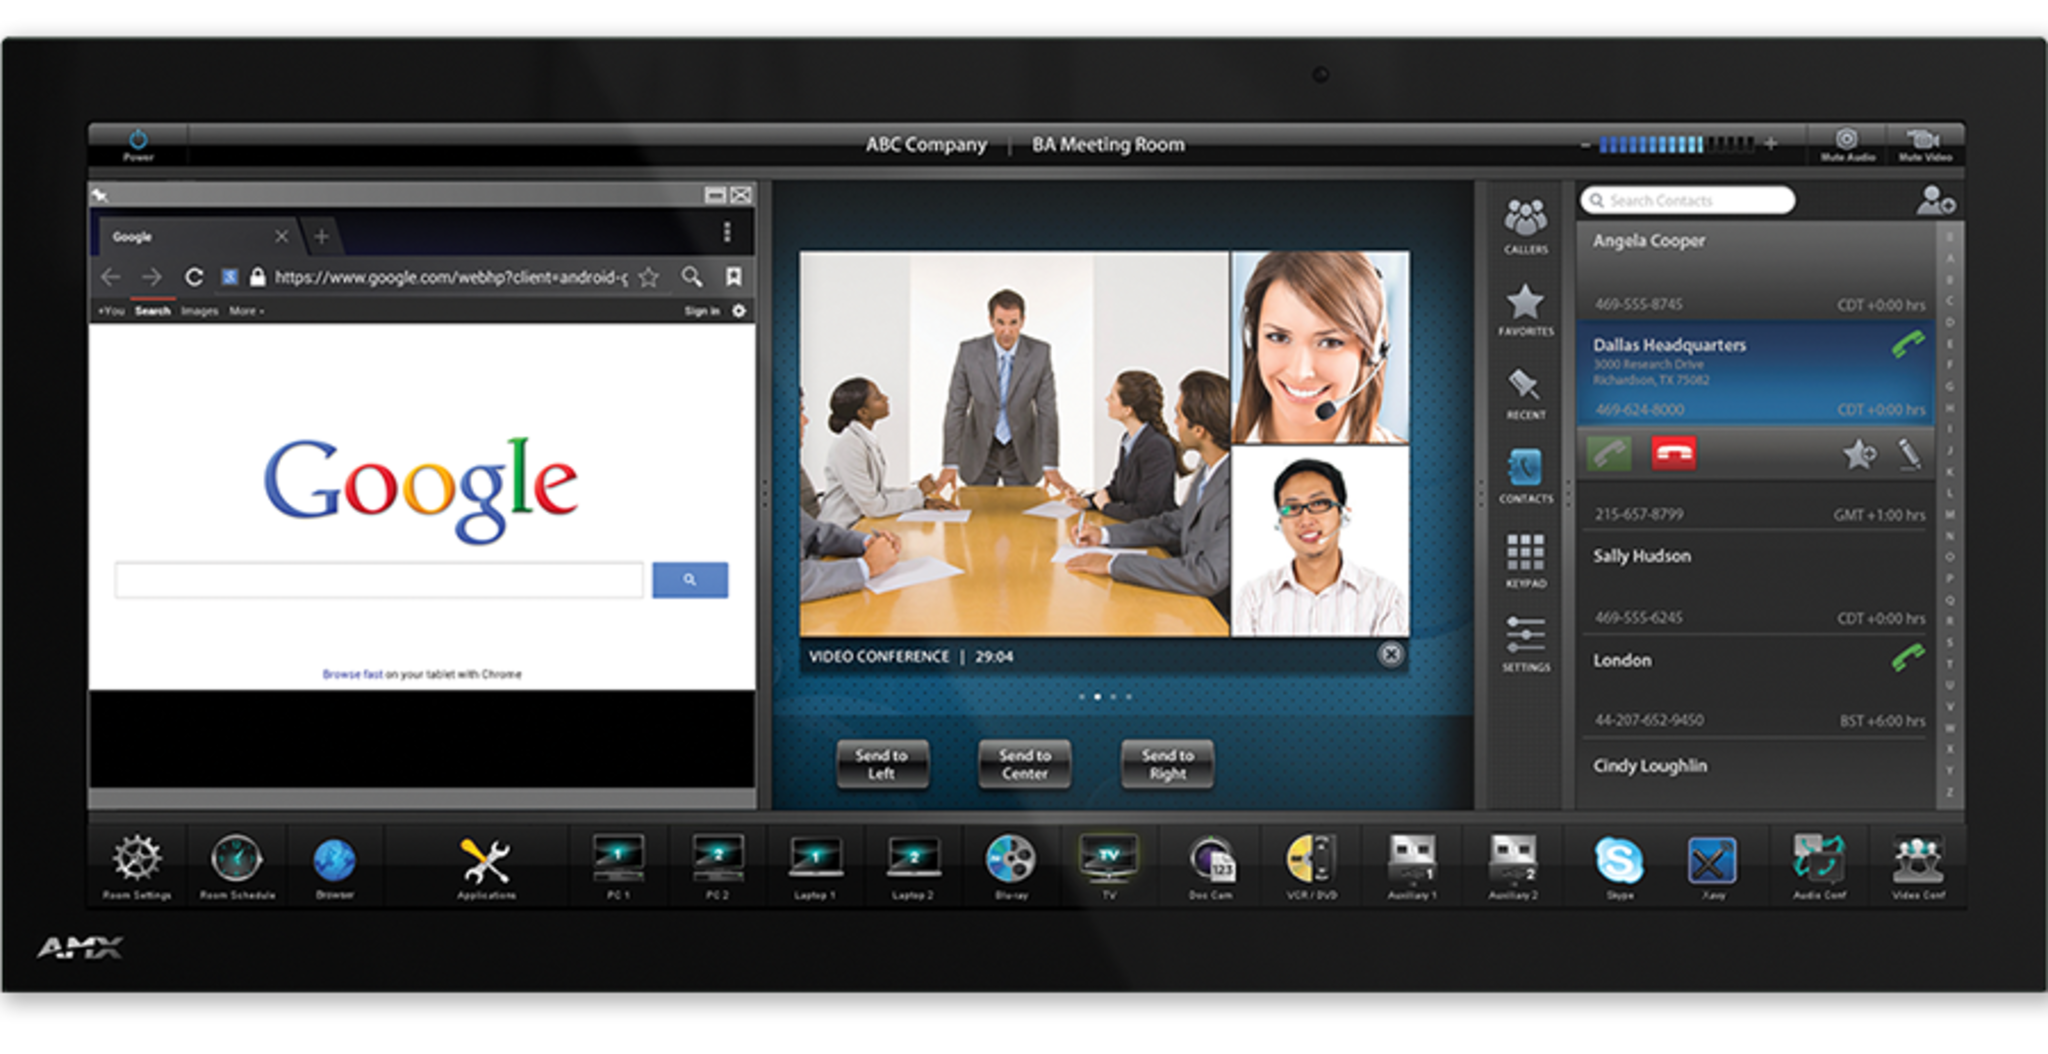Toggle Mute Video

click(1924, 143)
